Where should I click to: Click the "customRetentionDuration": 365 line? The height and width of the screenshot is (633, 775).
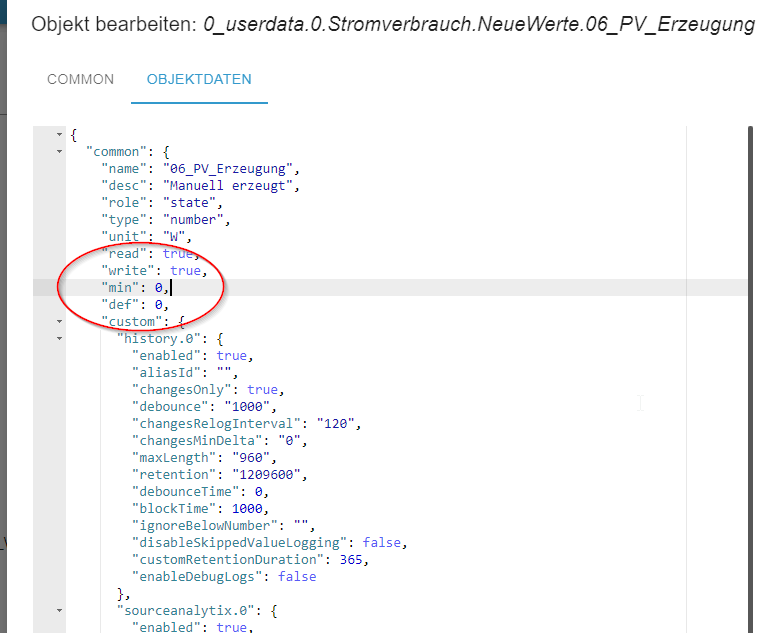[x=251, y=560]
